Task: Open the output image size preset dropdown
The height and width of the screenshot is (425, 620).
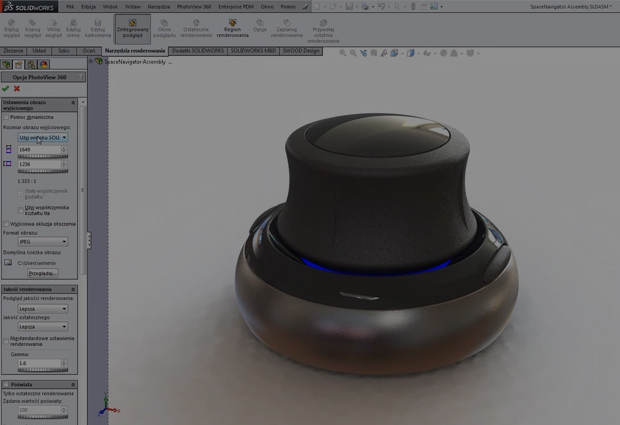Action: [x=42, y=138]
